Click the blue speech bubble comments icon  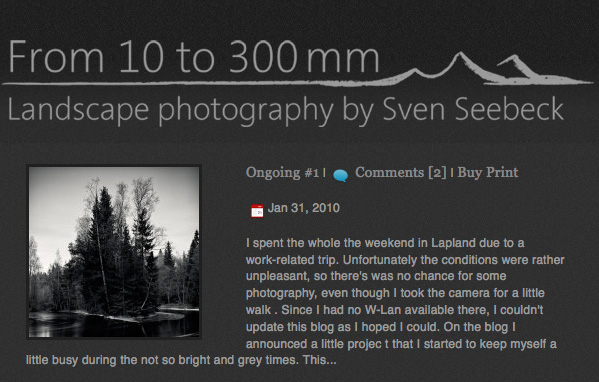click(x=340, y=175)
